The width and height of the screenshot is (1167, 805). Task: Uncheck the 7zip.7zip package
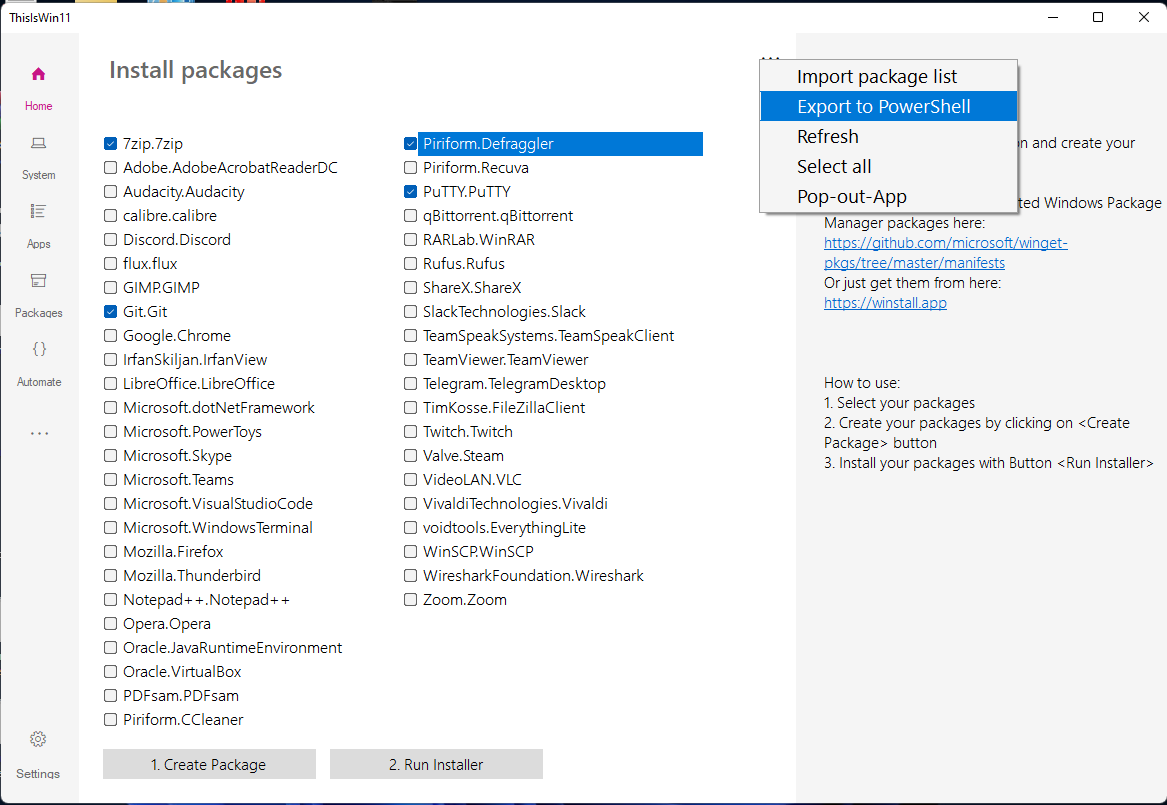coord(110,144)
